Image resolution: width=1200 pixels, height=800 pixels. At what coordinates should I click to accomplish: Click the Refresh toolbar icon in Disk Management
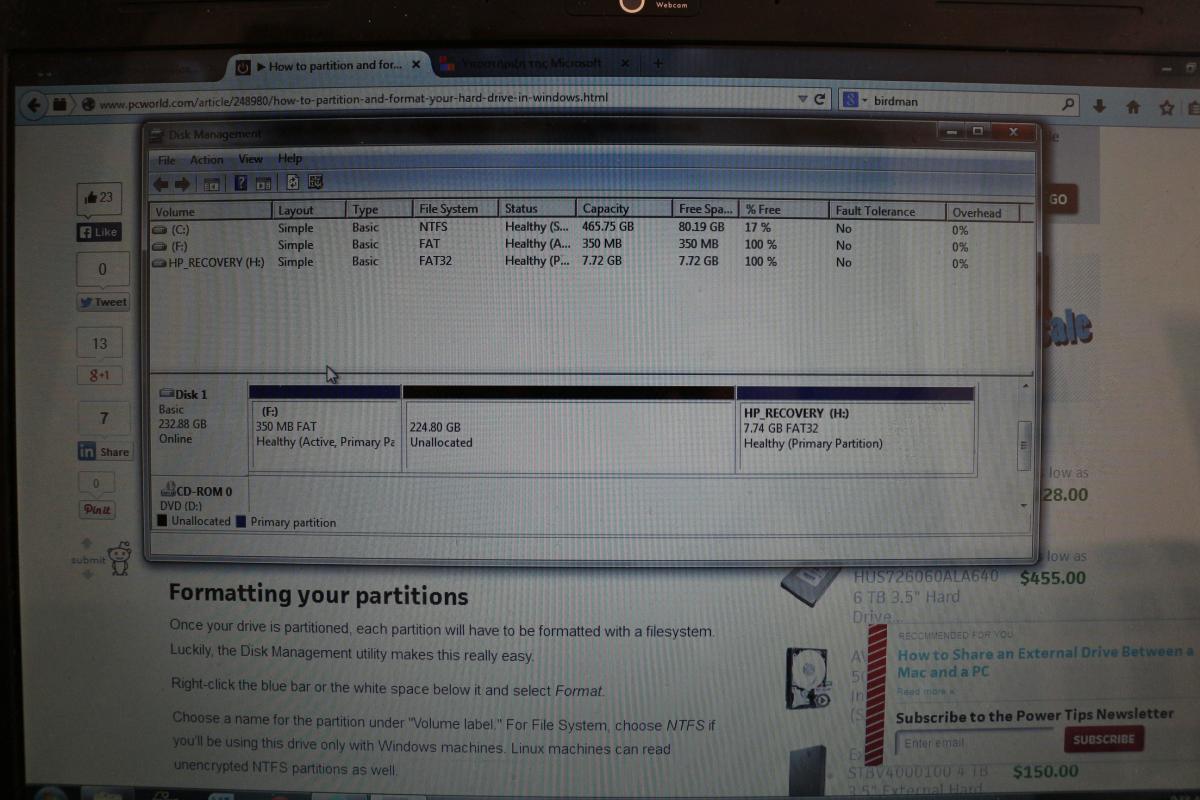(293, 183)
